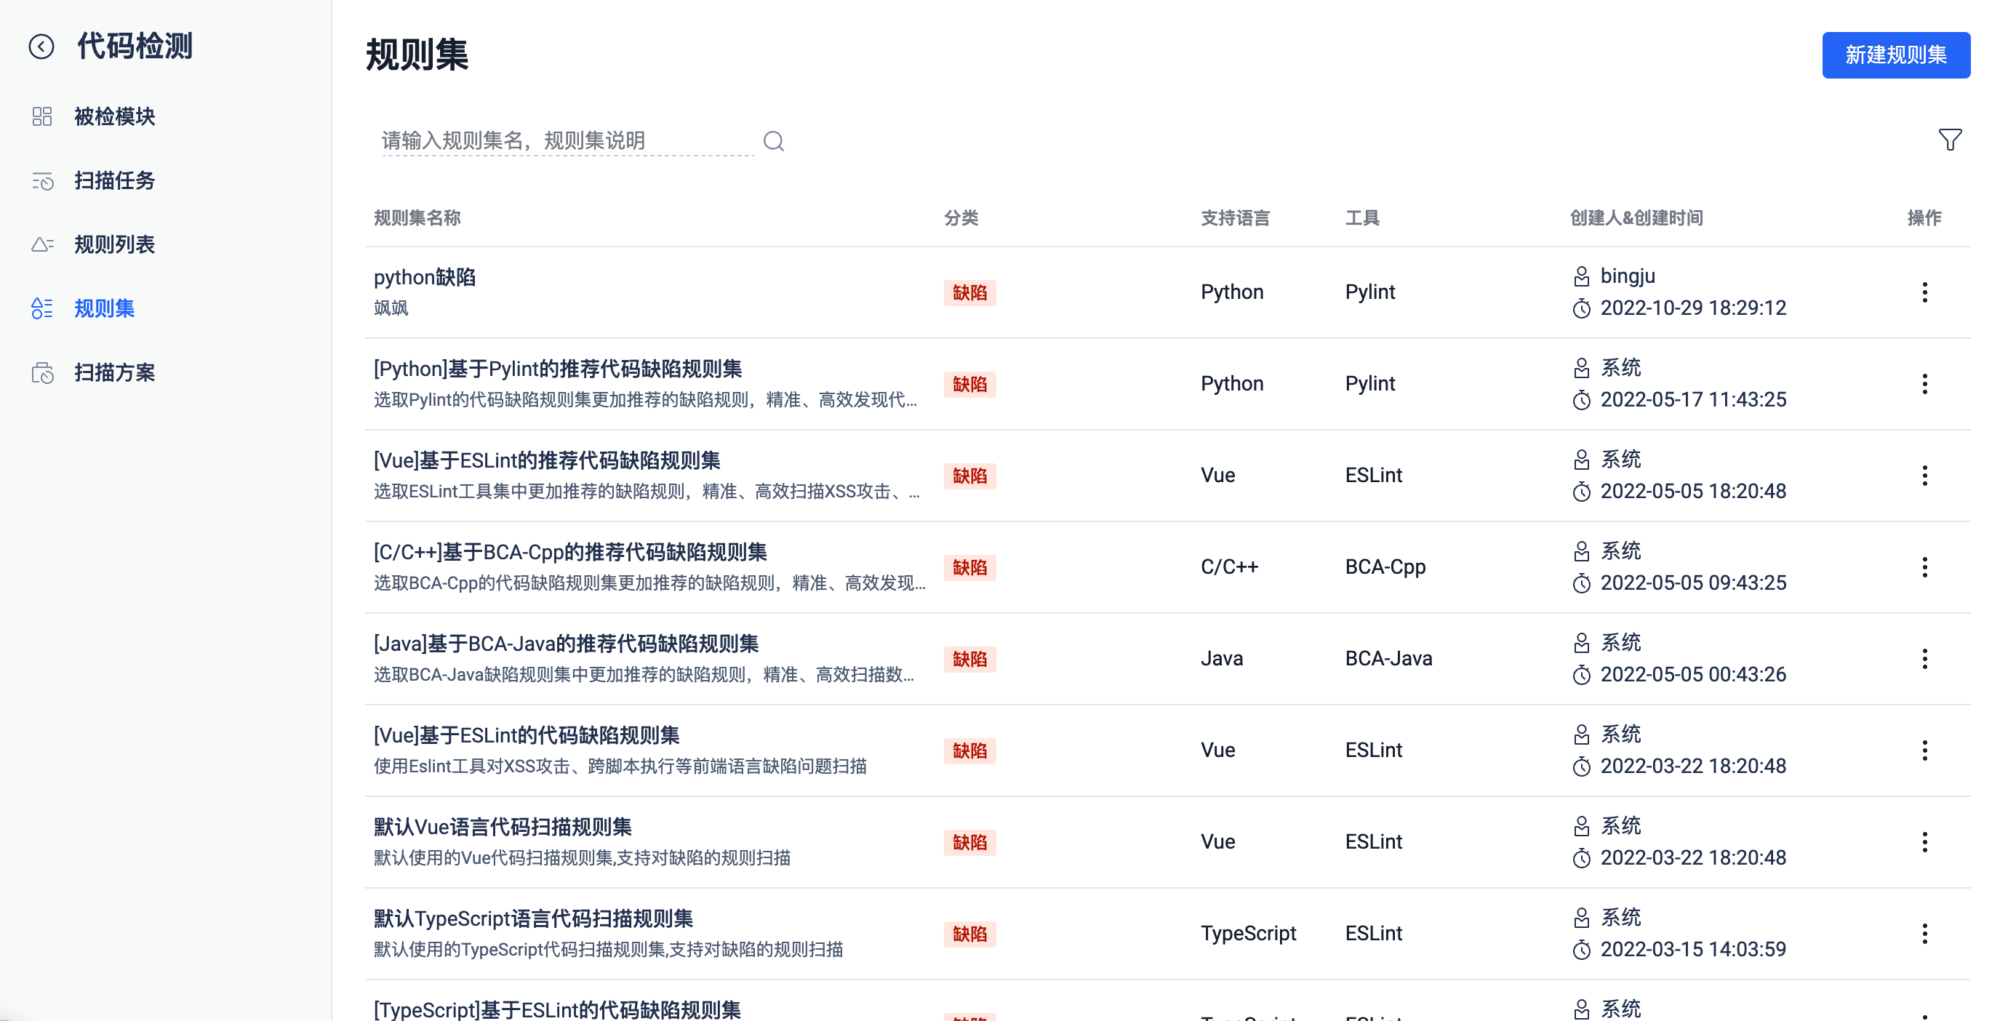2000x1021 pixels.
Task: Click the user icon next to bingju
Action: [1582, 277]
